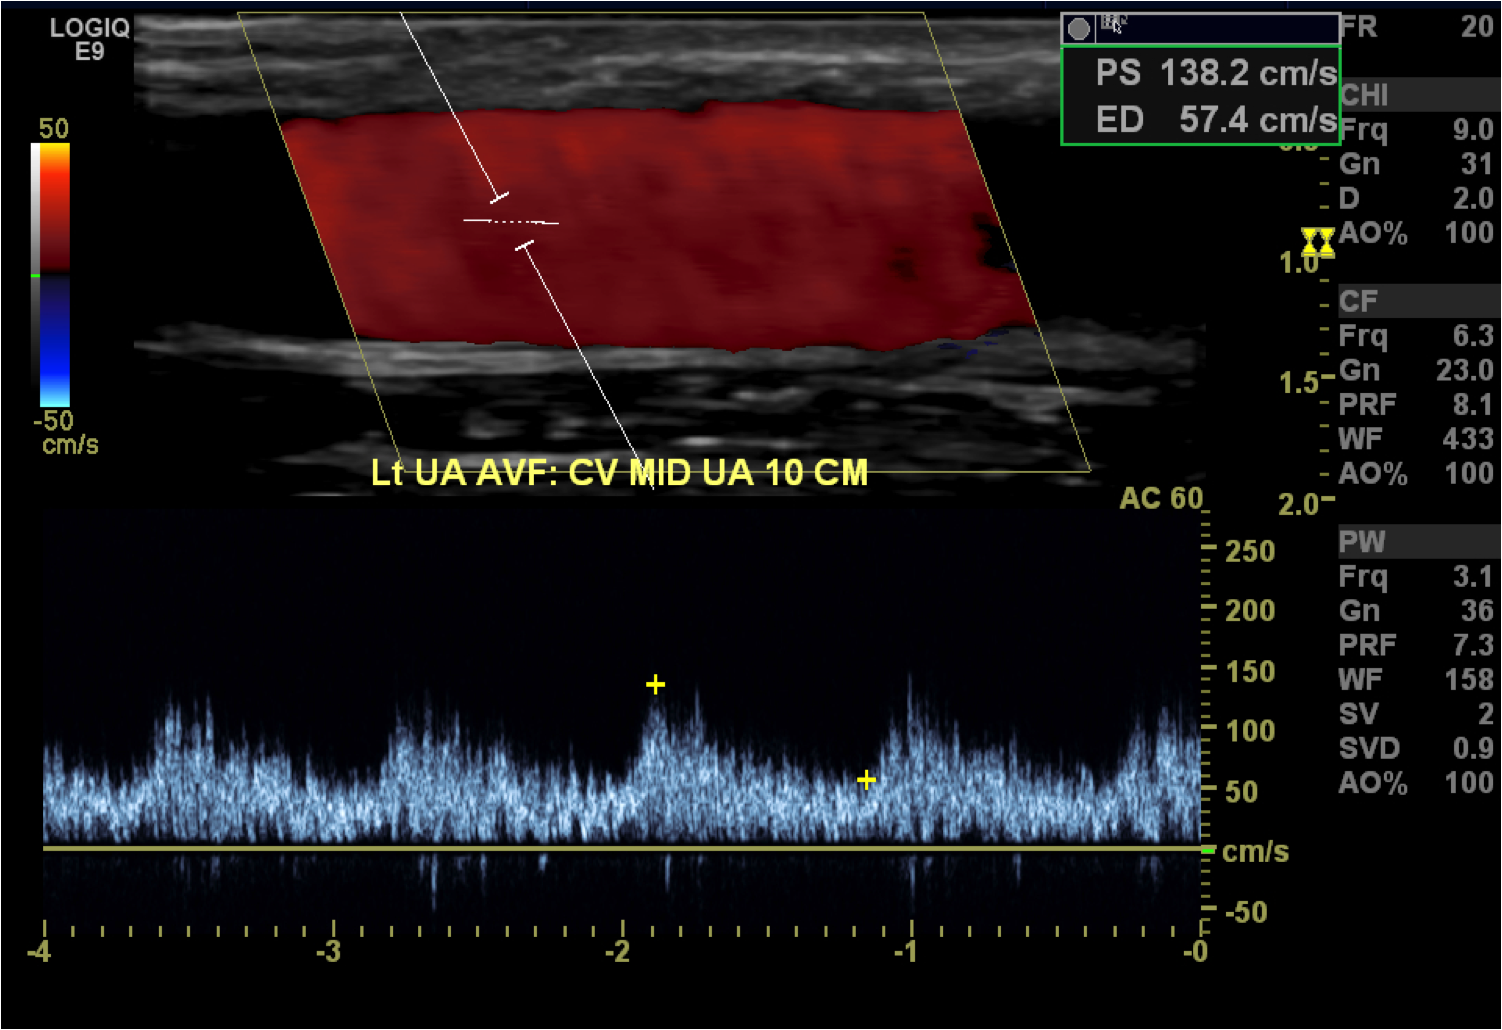Click the angle correction line upper end
Image resolution: width=1502 pixels, height=1030 pixels.
403,16
